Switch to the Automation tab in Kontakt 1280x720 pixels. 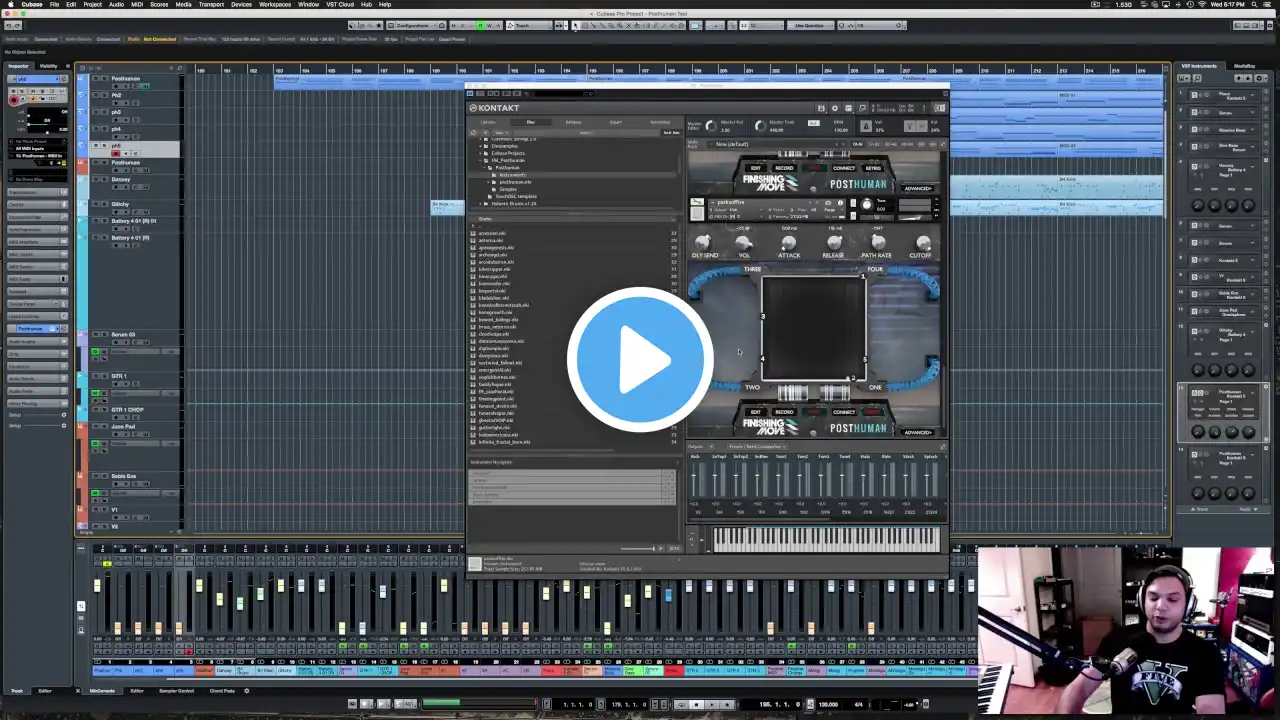660,123
